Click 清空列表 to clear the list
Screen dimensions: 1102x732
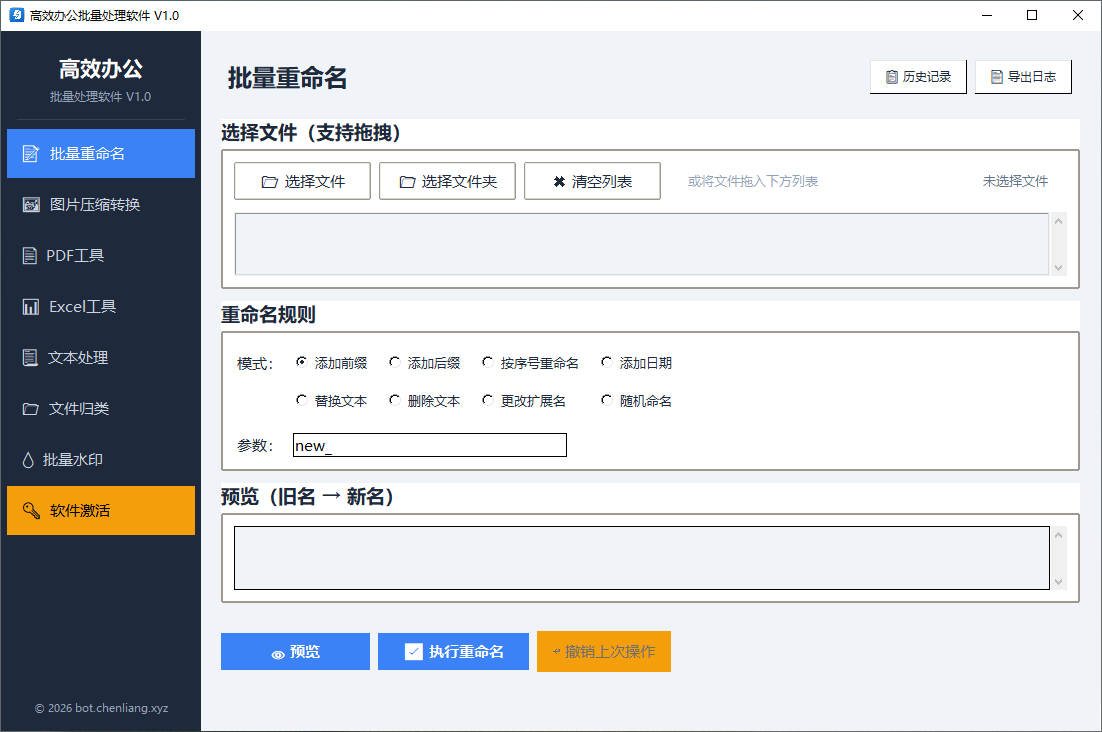tap(592, 181)
